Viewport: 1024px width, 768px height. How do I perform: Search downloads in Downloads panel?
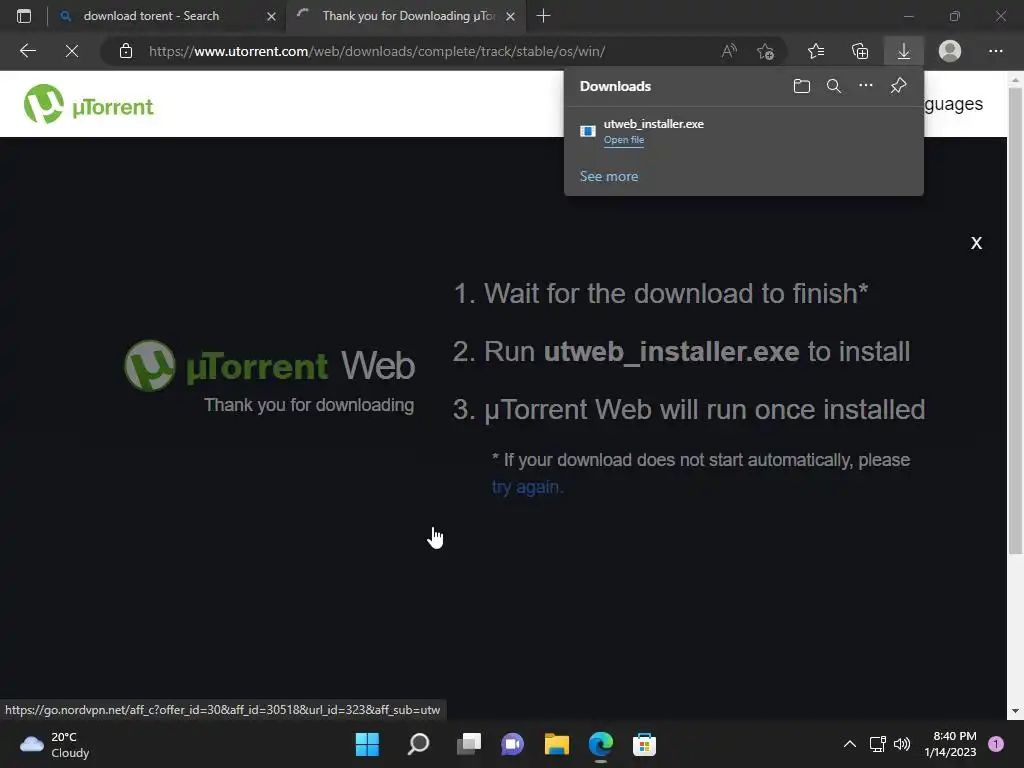[834, 86]
